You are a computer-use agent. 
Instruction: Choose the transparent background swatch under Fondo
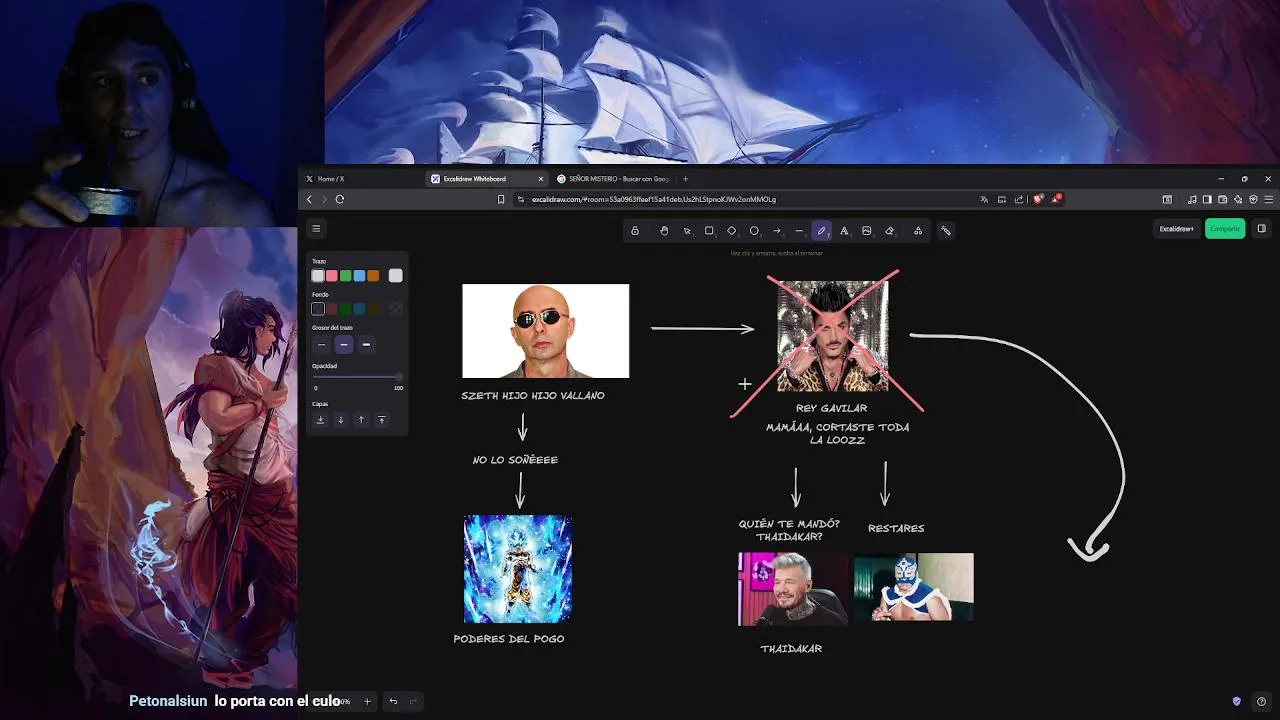[x=318, y=309]
